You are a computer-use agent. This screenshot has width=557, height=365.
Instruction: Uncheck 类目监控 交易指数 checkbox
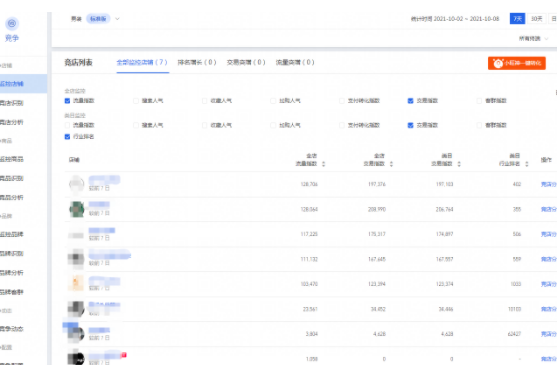[x=410, y=125]
